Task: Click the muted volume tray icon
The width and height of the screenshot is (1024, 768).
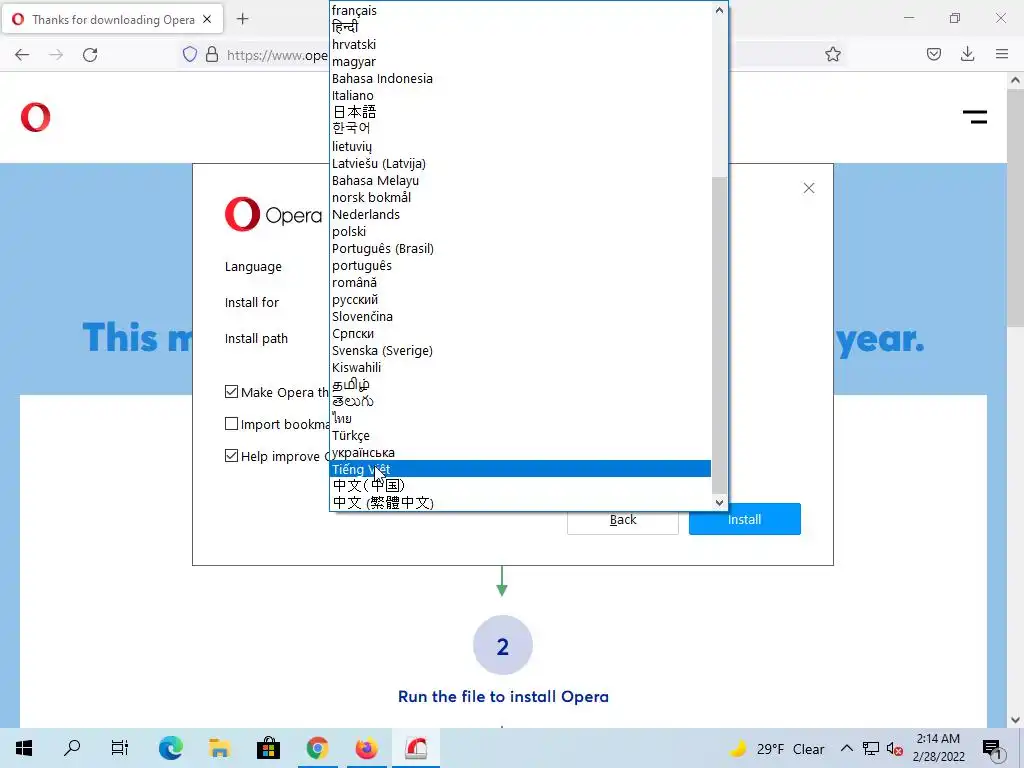Action: click(x=894, y=748)
